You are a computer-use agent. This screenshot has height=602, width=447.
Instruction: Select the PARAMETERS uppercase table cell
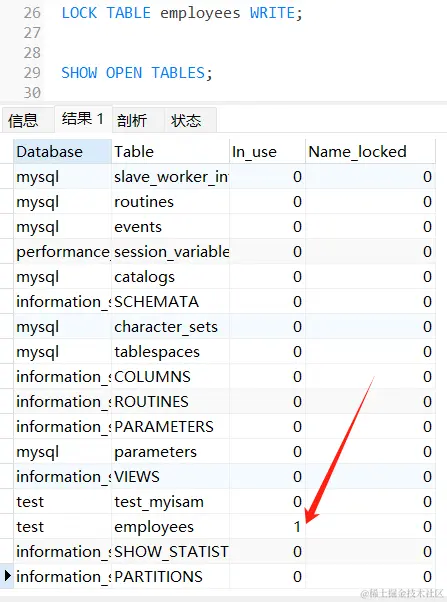point(171,427)
